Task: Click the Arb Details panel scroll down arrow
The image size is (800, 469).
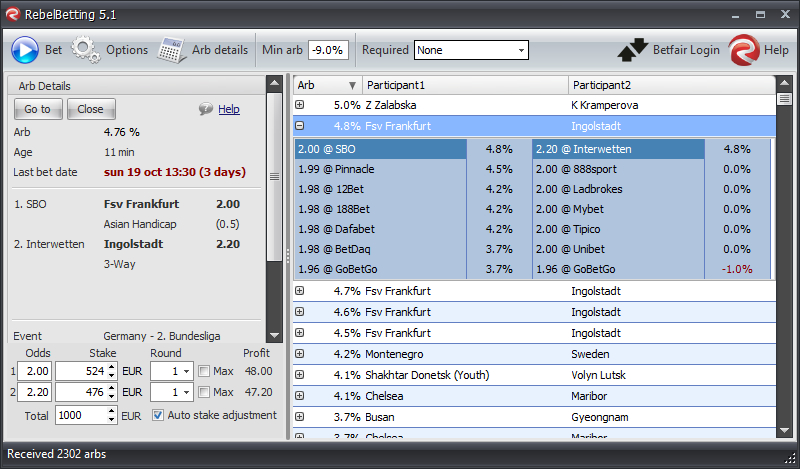Action: coord(274,335)
